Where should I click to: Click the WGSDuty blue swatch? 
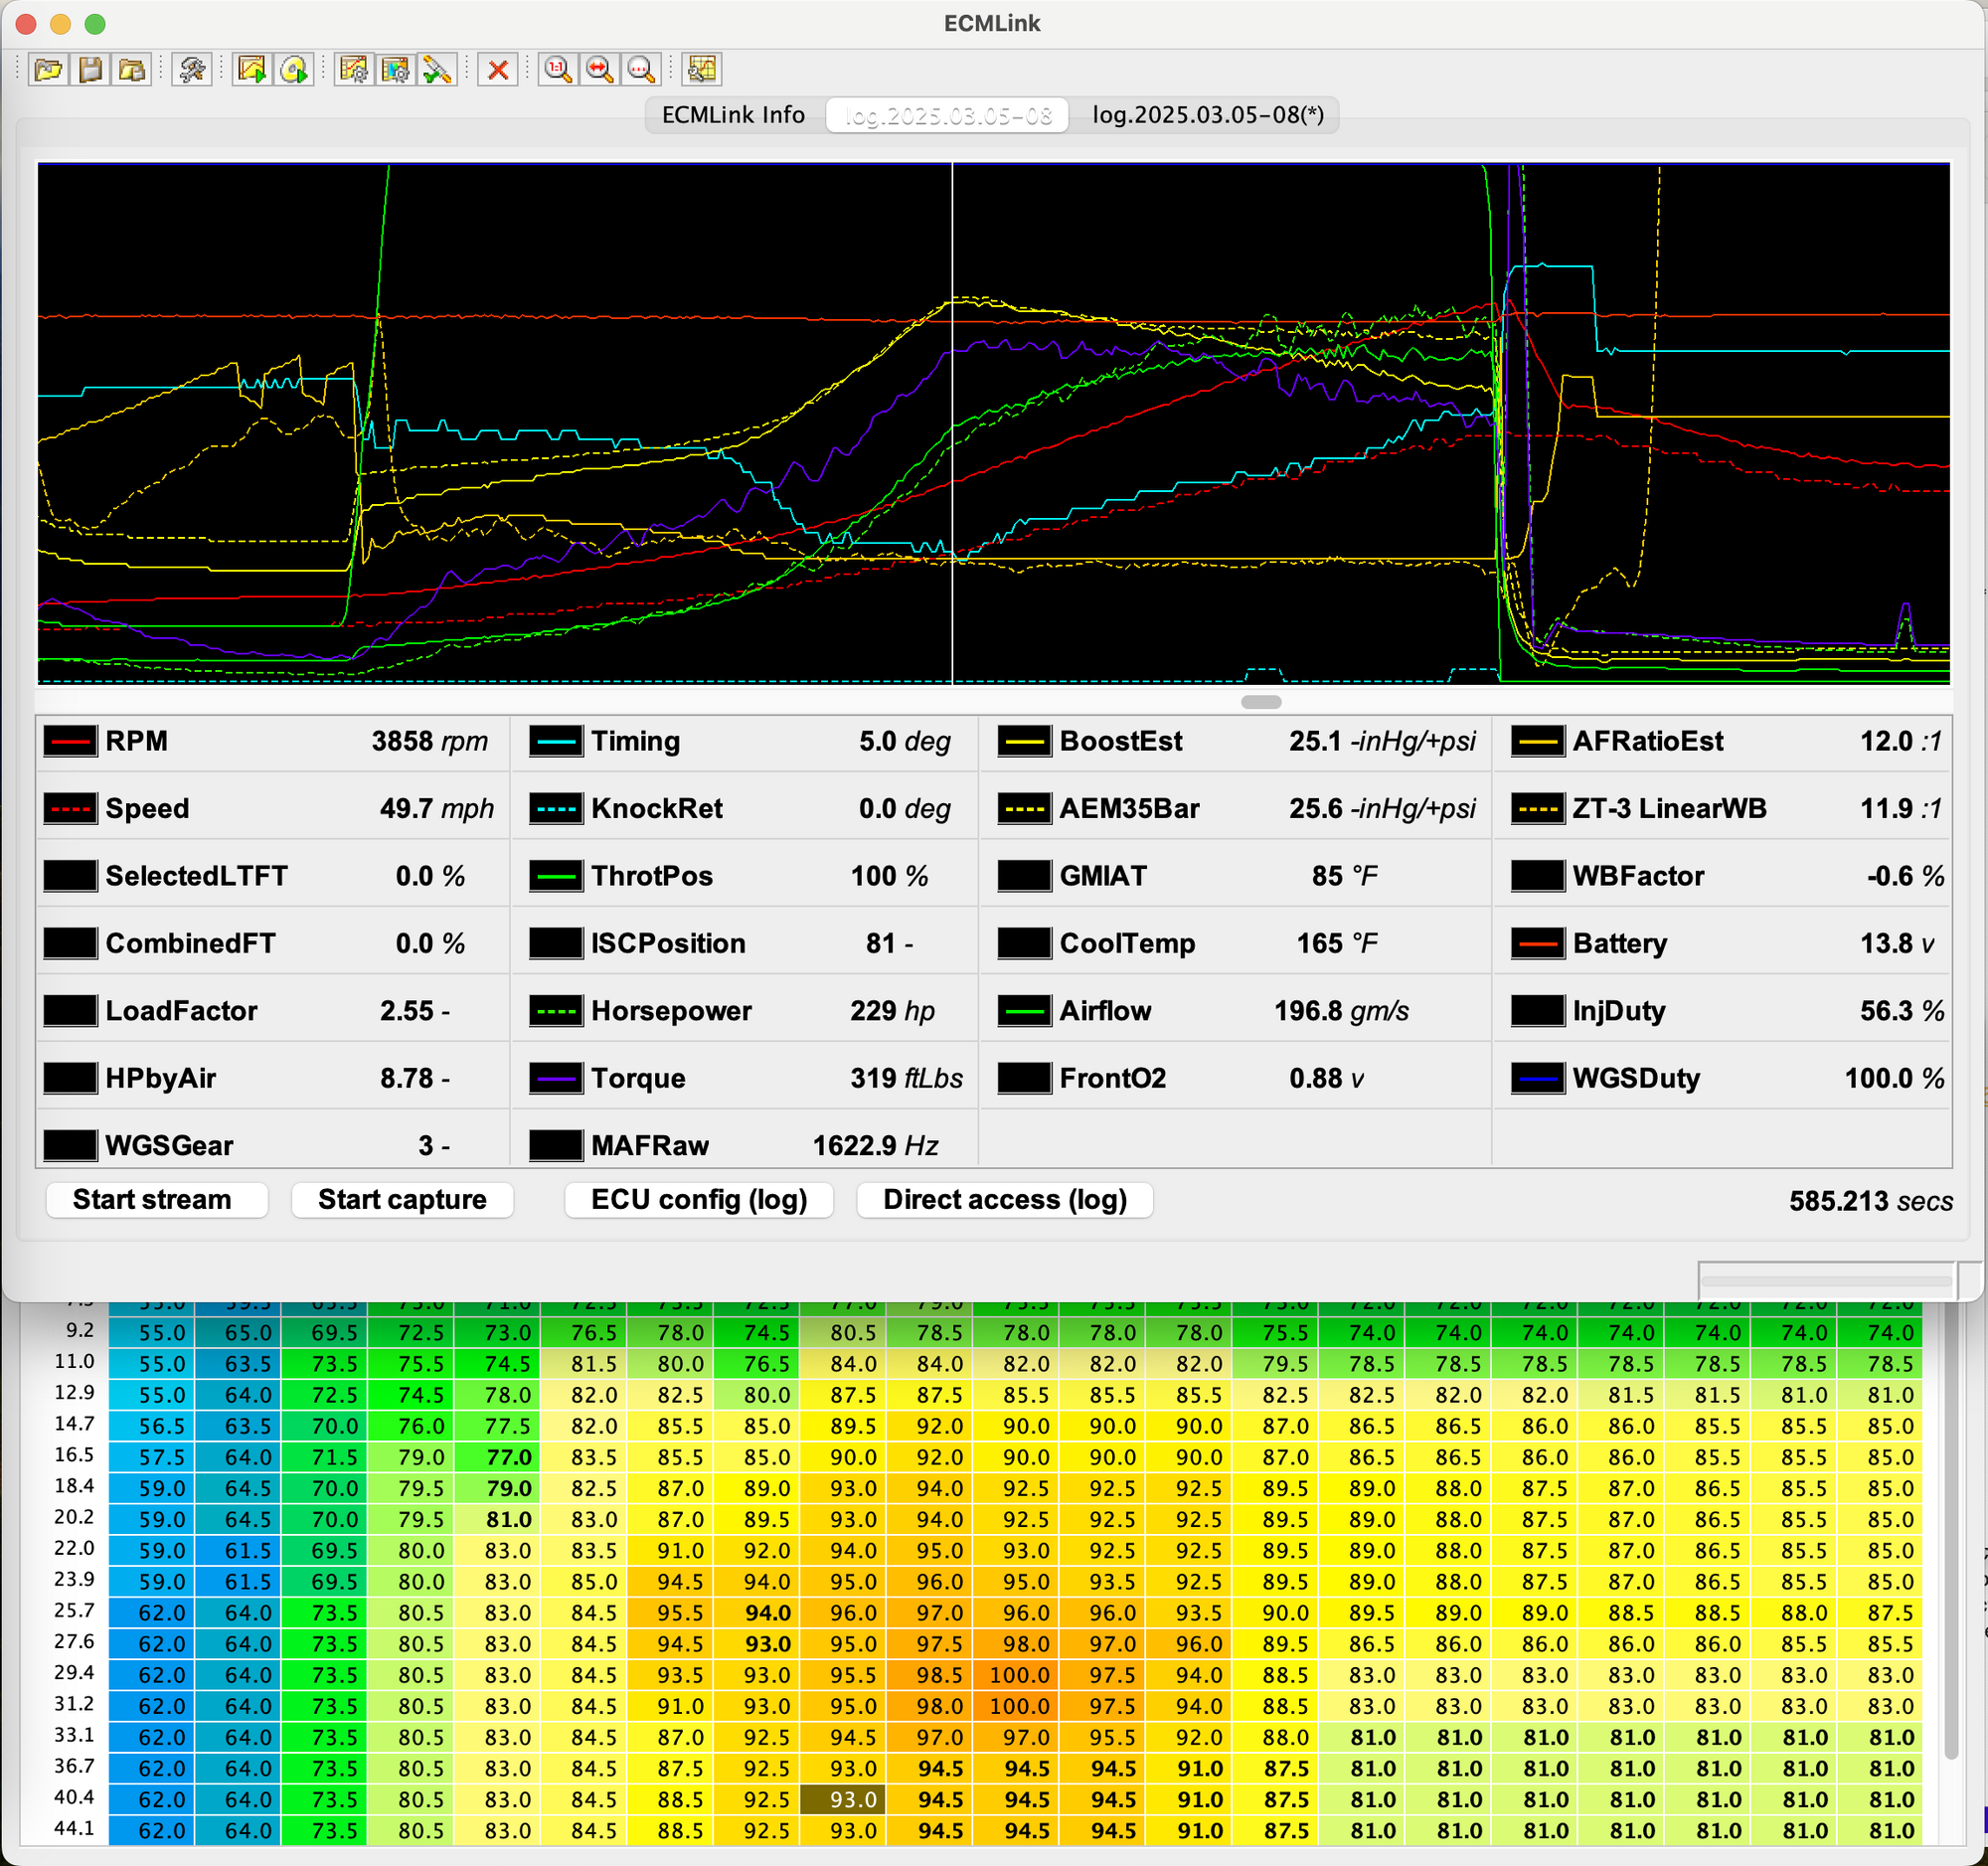tap(1538, 1078)
